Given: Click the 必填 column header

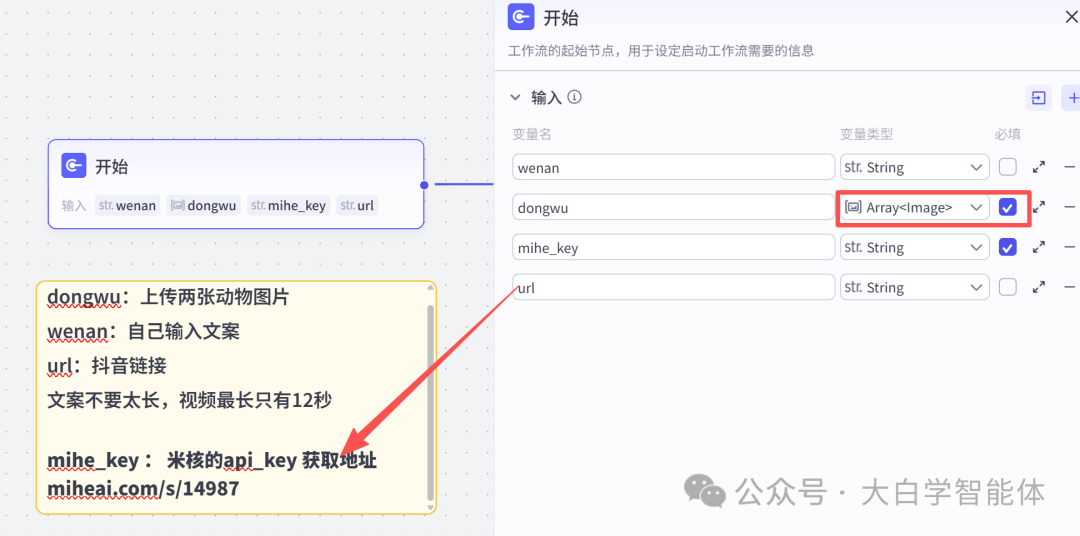Looking at the screenshot, I should pyautogui.click(x=1008, y=134).
